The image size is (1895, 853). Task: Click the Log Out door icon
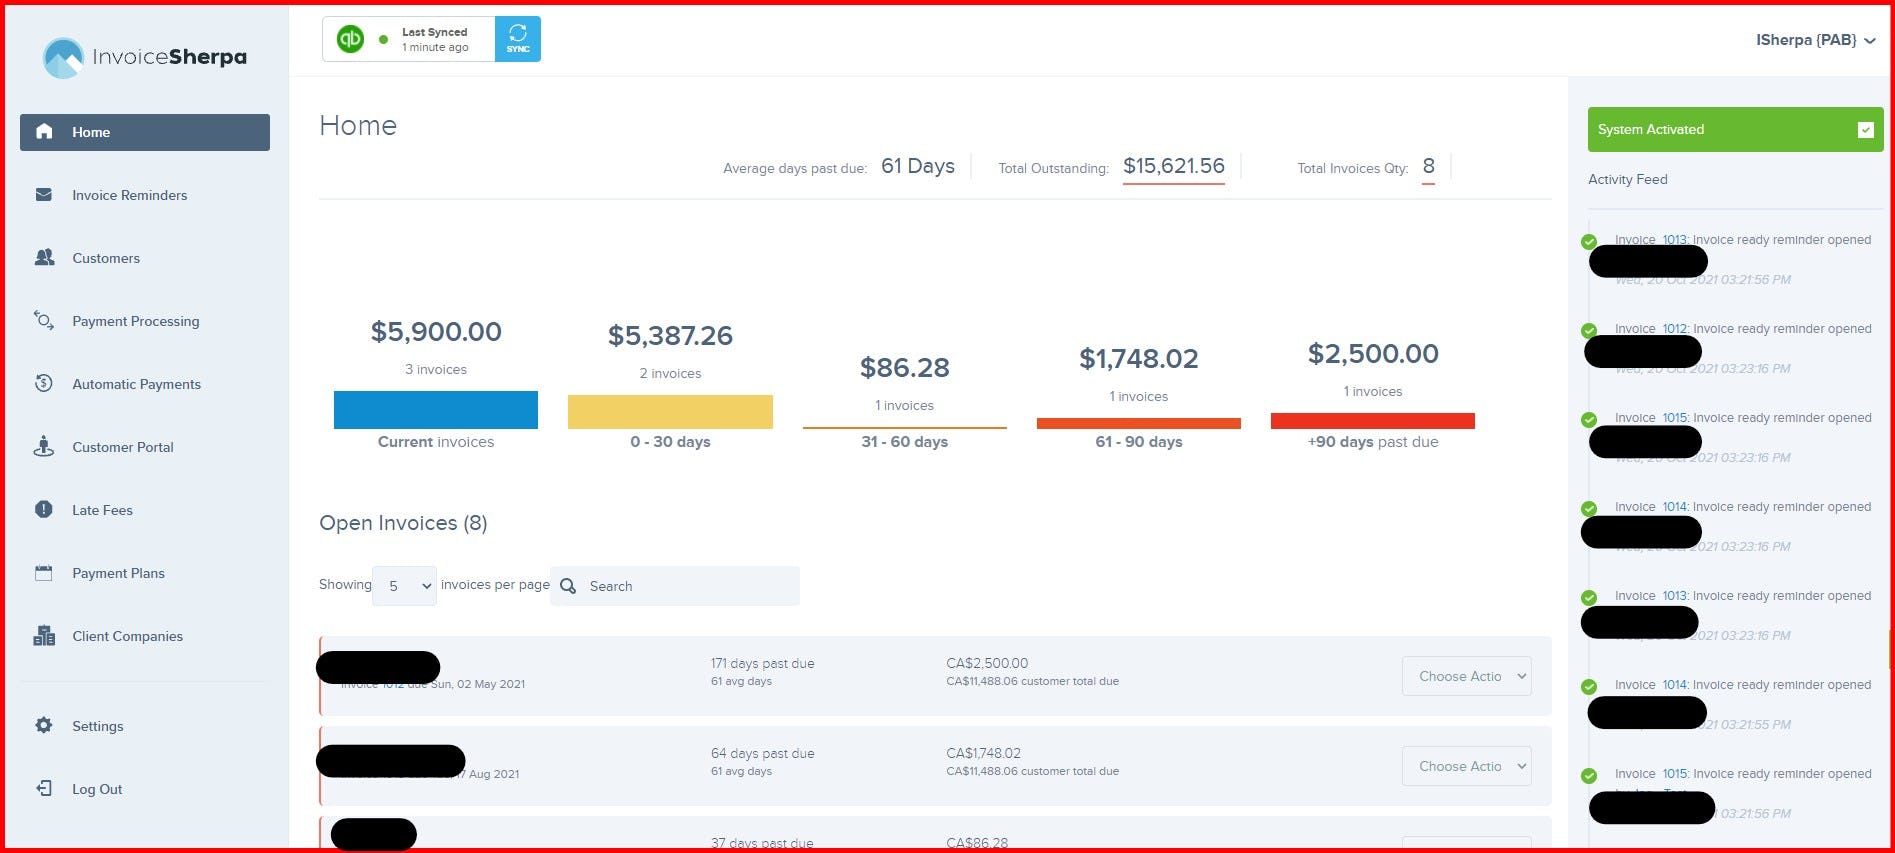coord(44,789)
